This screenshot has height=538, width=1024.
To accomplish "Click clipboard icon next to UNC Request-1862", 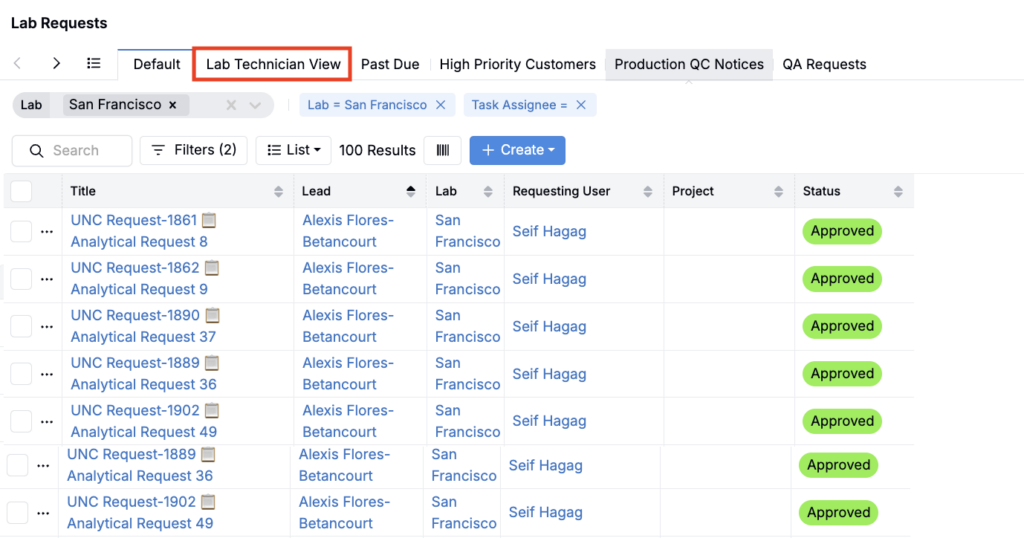I will pyautogui.click(x=211, y=268).
